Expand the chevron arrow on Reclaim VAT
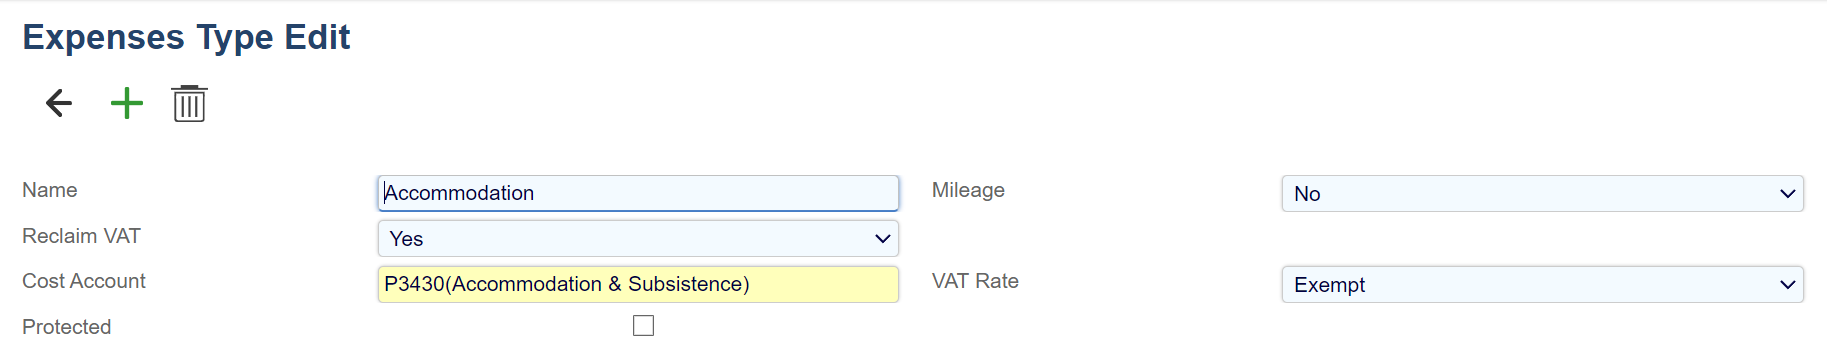 (882, 239)
